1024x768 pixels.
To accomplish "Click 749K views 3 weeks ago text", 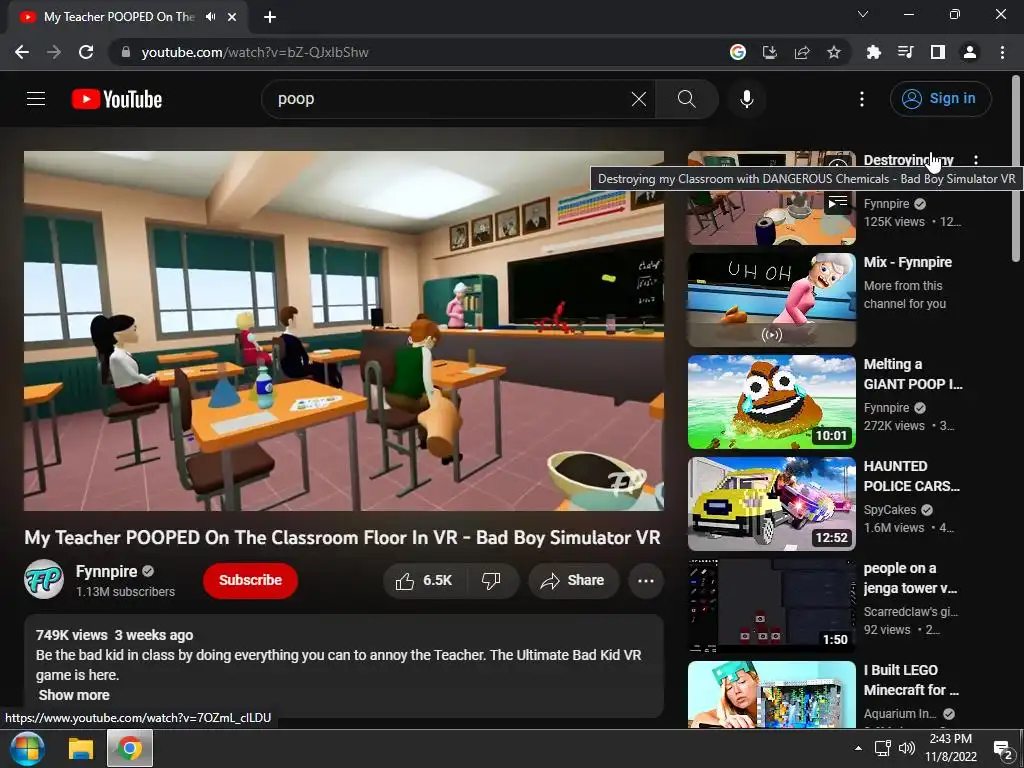I will (114, 635).
